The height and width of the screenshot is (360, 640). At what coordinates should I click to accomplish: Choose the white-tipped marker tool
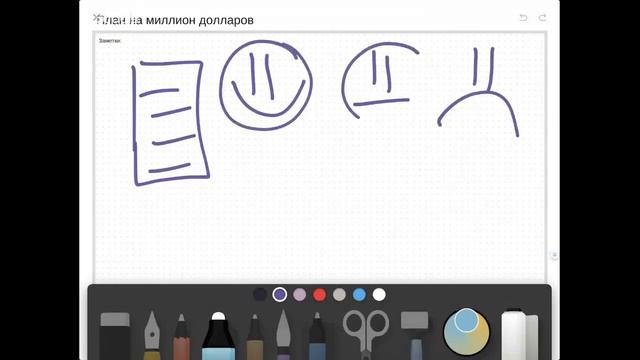(x=218, y=336)
